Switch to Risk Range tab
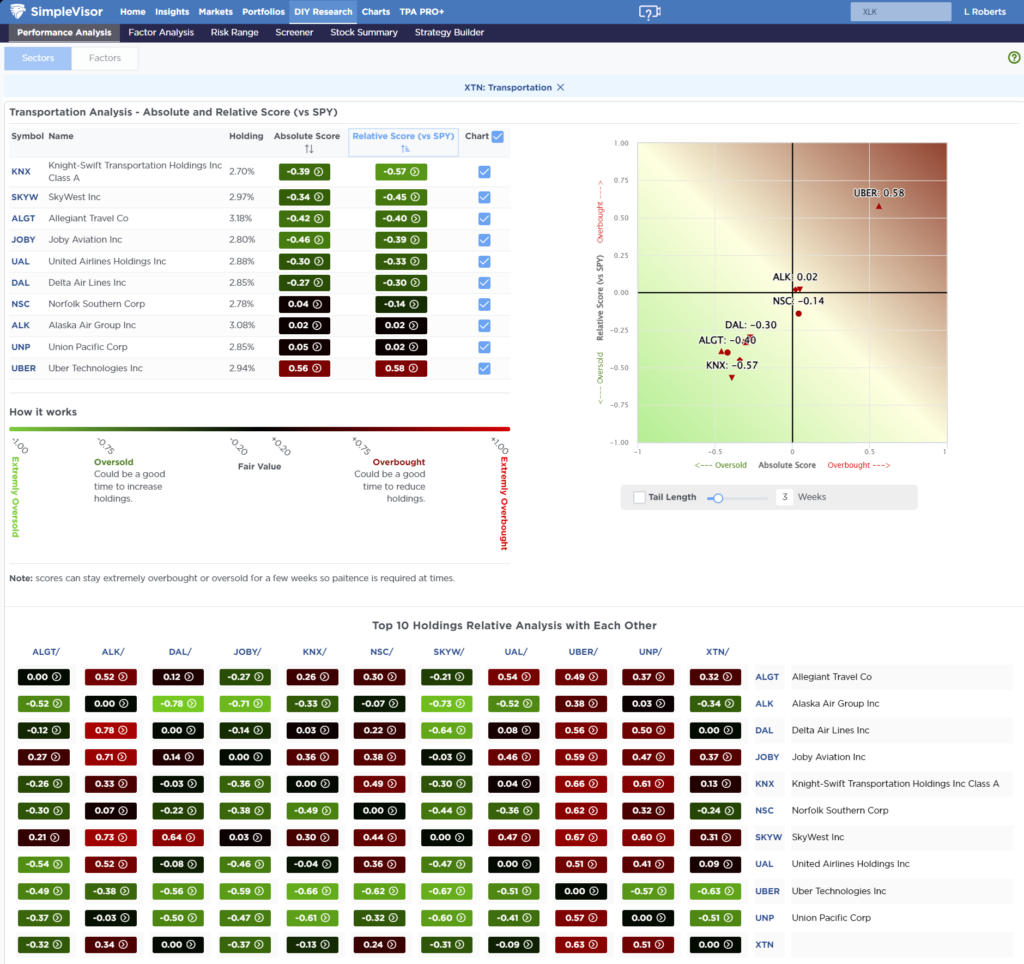Viewport: 1024px width, 964px height. [x=234, y=32]
